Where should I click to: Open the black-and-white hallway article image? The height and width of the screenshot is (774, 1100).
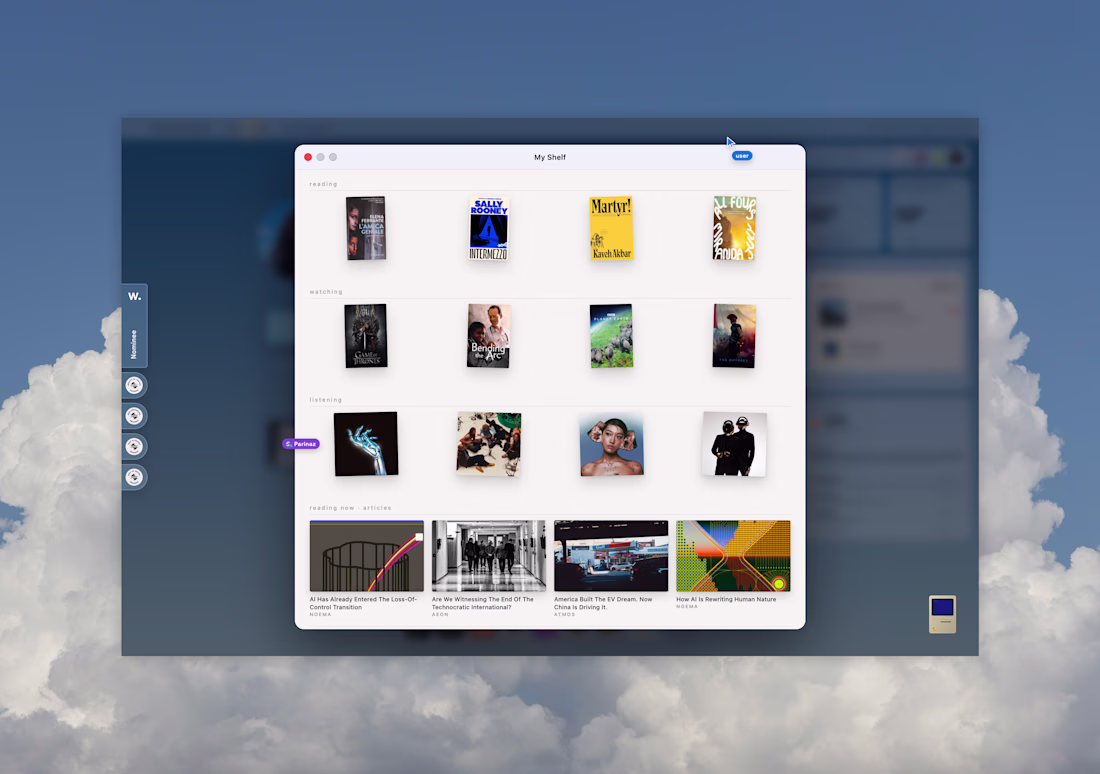(488, 556)
